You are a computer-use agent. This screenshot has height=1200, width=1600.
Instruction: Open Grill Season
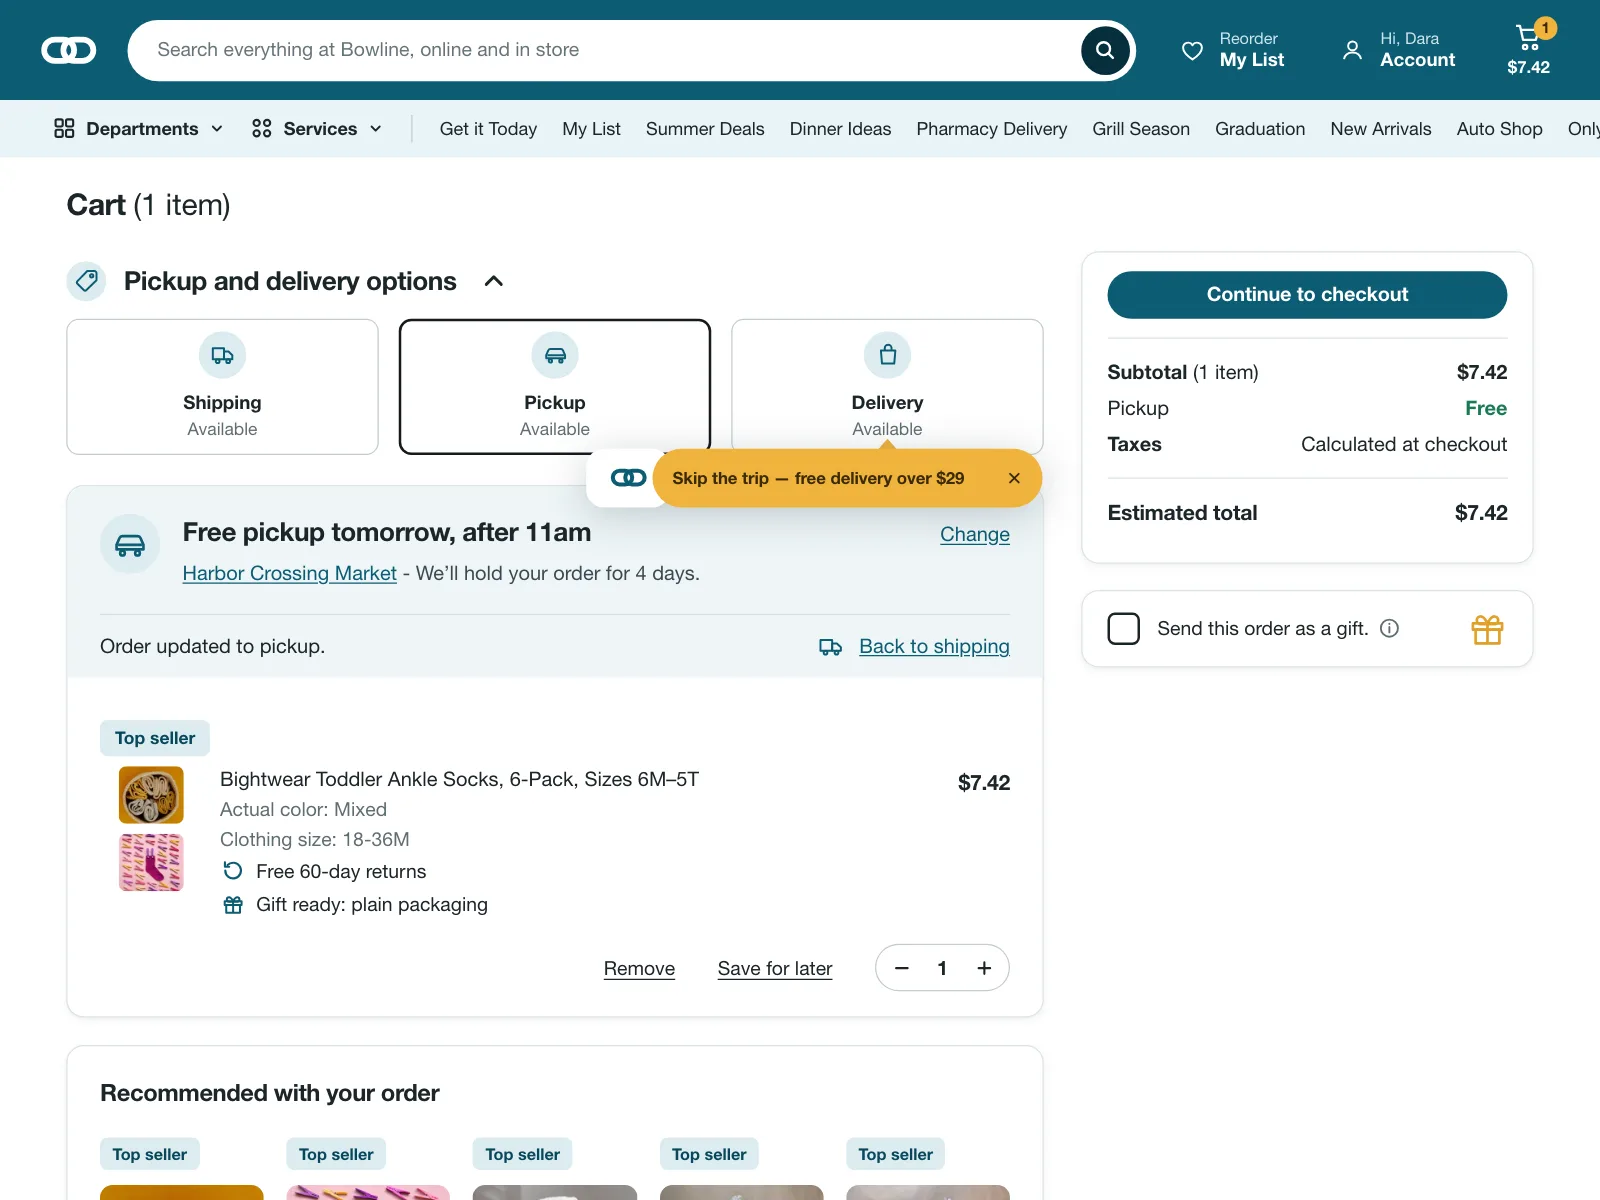coord(1141,129)
